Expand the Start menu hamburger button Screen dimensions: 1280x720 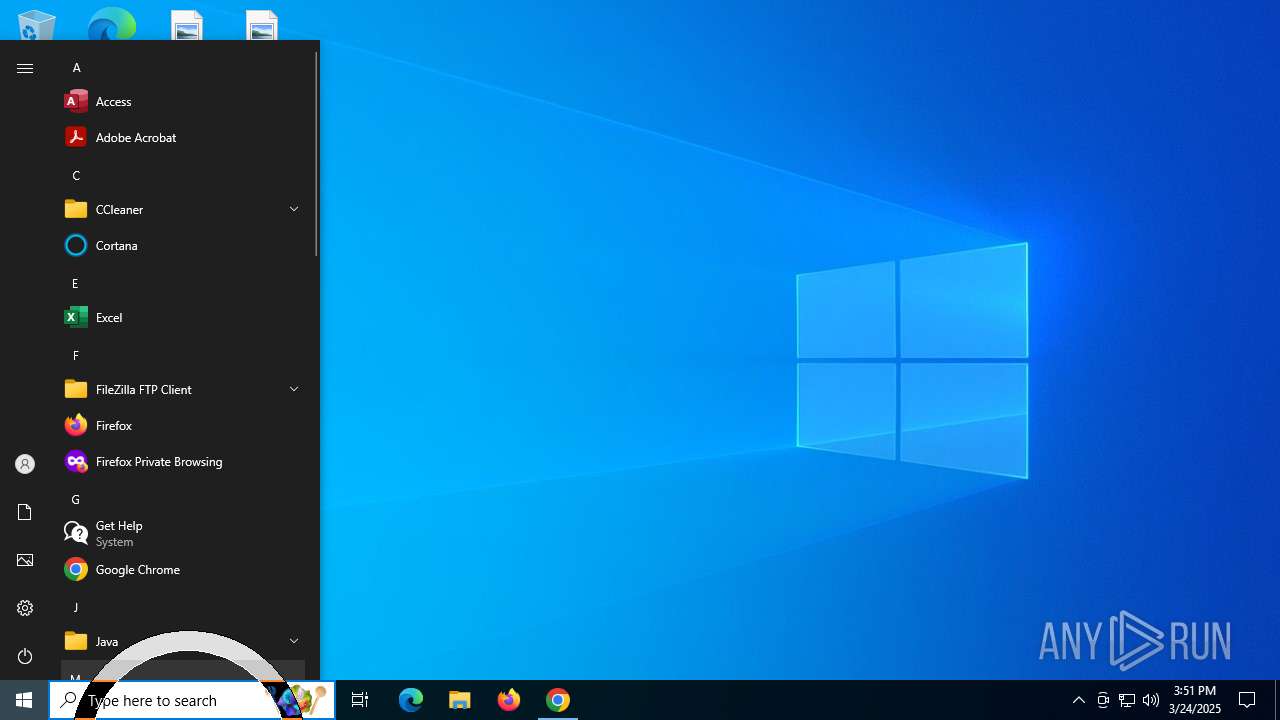coord(25,68)
